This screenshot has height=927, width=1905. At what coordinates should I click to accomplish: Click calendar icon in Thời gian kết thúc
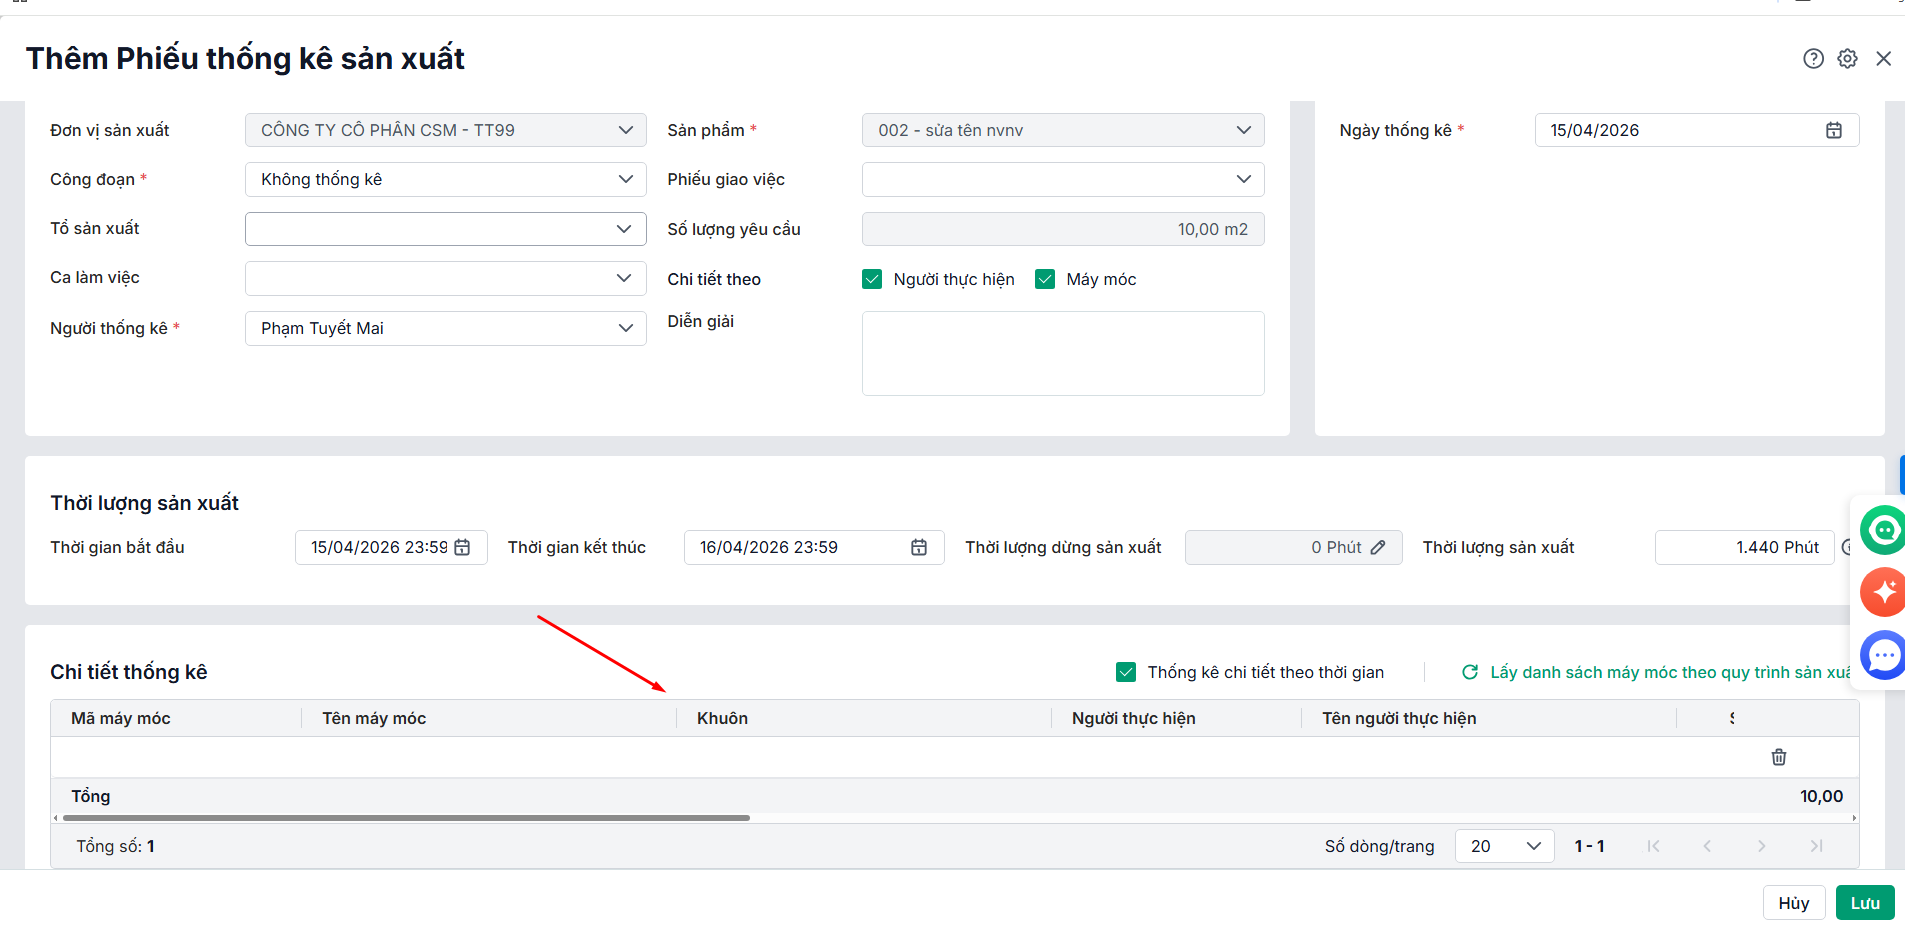[x=919, y=547]
